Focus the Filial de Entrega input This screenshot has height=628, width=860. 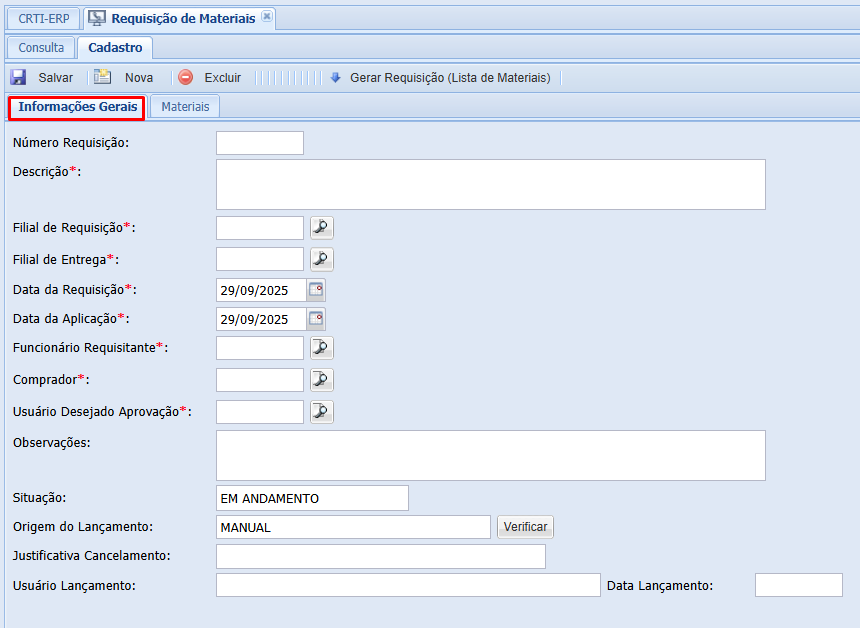click(260, 259)
